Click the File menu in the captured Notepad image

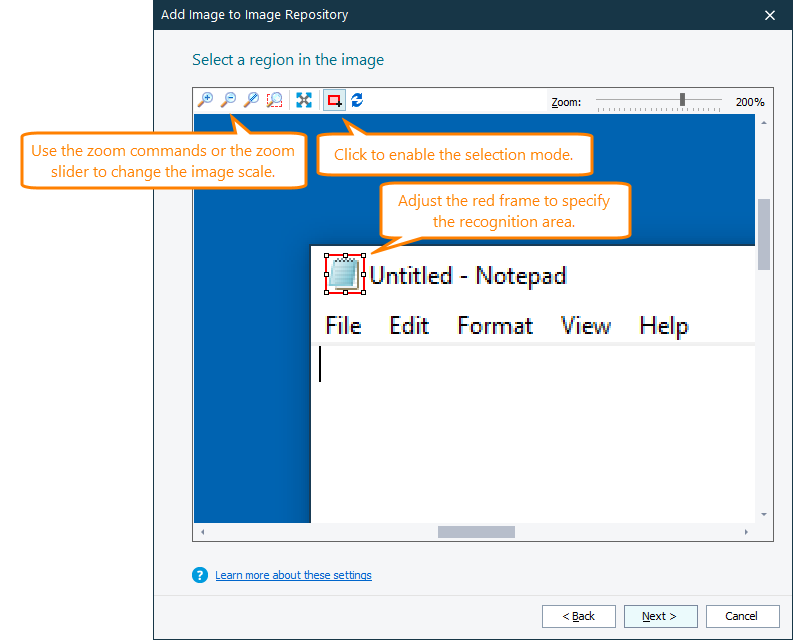[343, 325]
